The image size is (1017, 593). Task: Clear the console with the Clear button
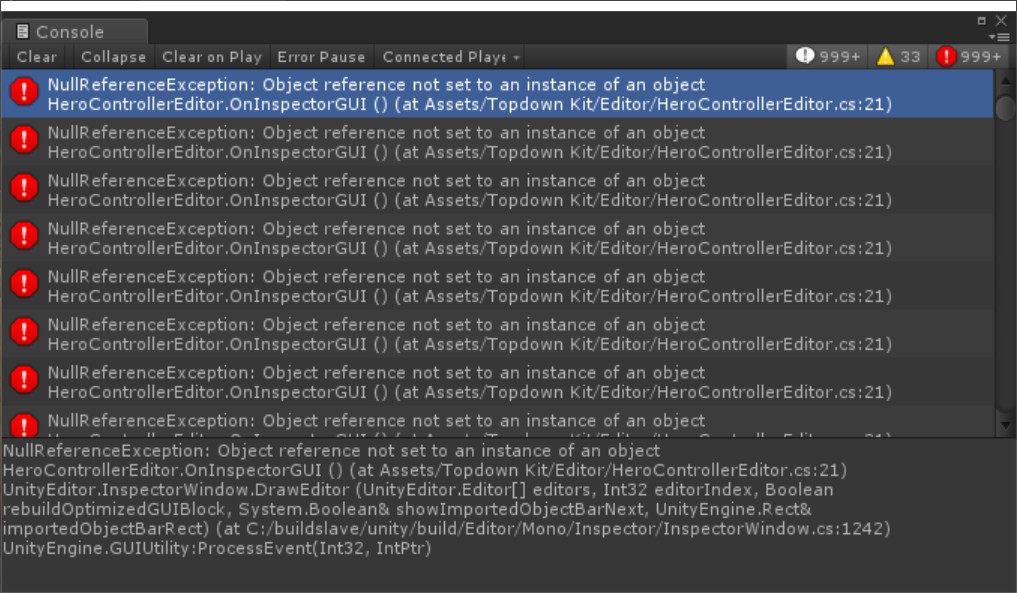coord(37,57)
